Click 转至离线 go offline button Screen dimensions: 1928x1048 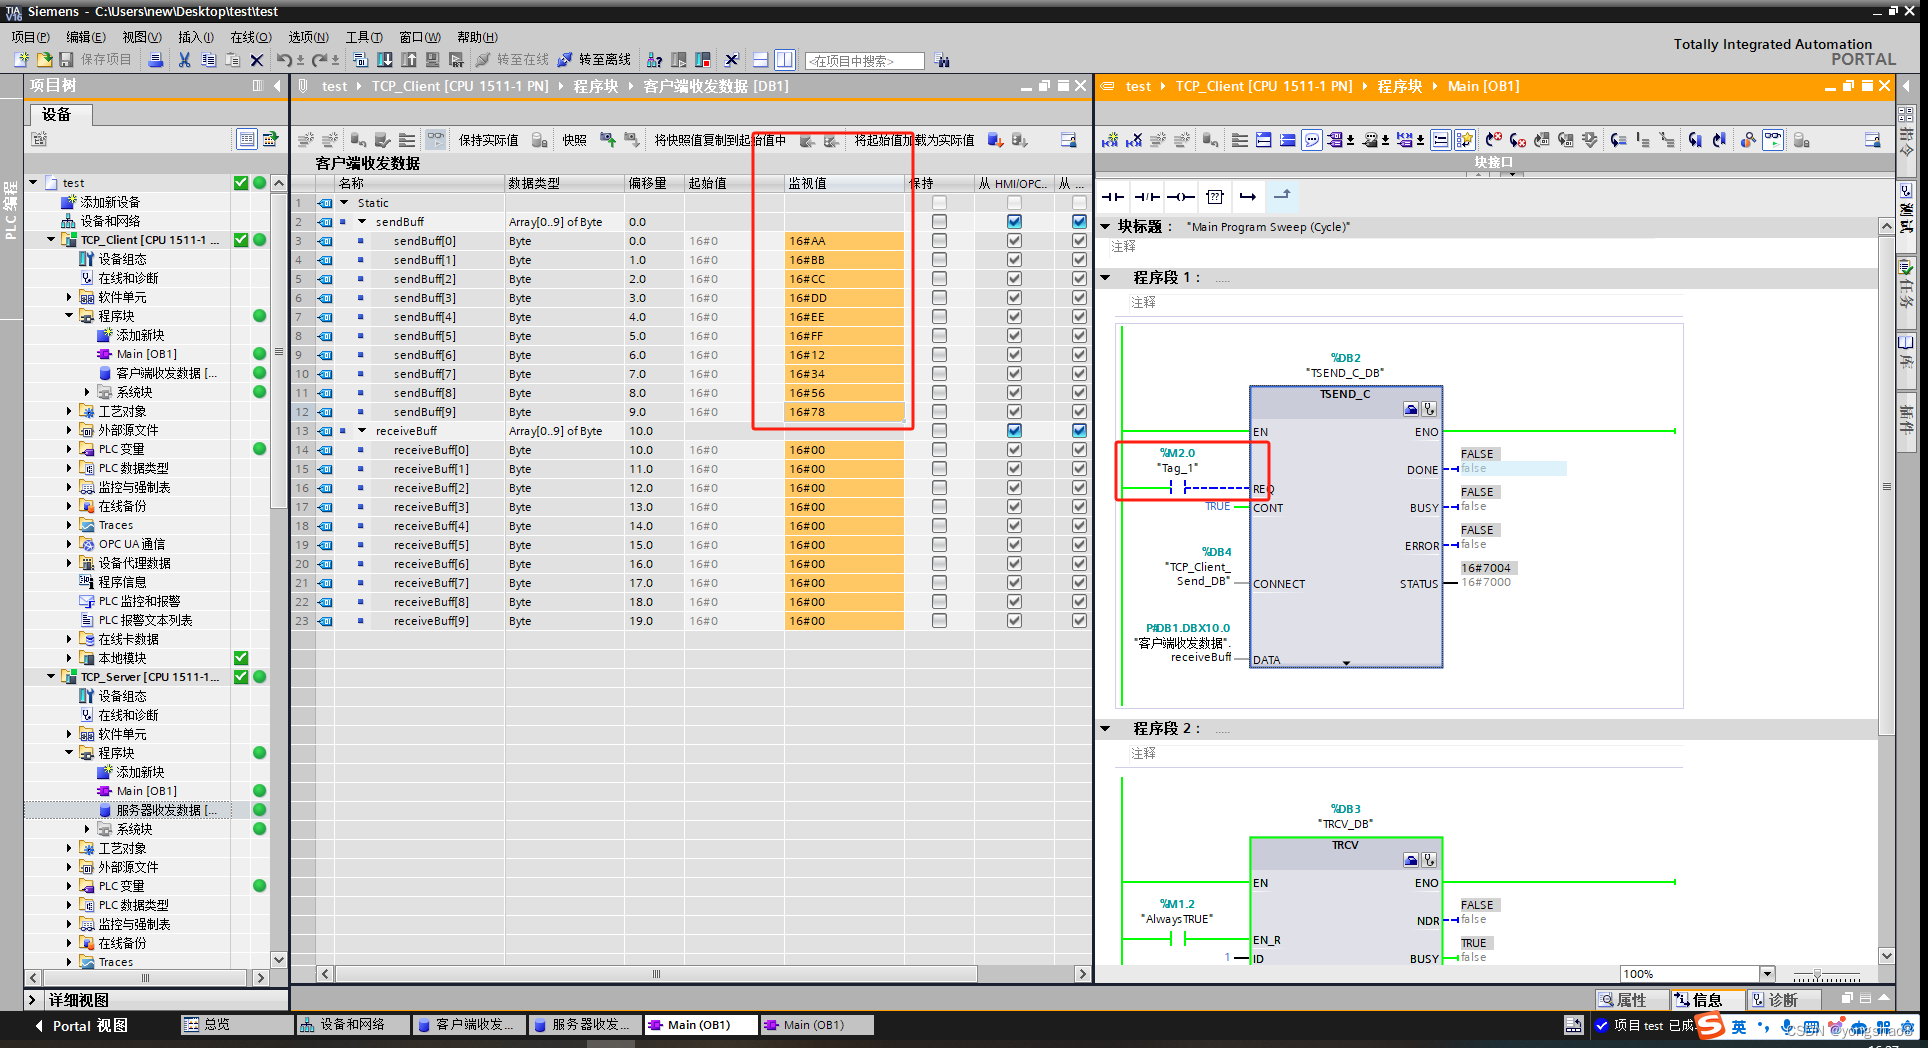pyautogui.click(x=594, y=60)
